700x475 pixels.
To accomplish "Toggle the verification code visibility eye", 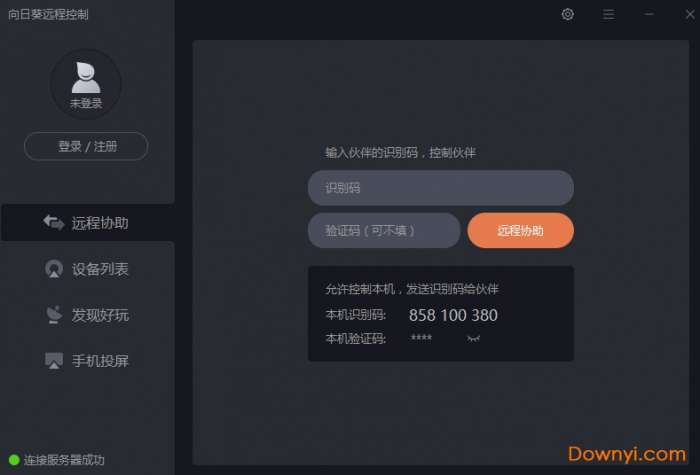I will pos(473,338).
